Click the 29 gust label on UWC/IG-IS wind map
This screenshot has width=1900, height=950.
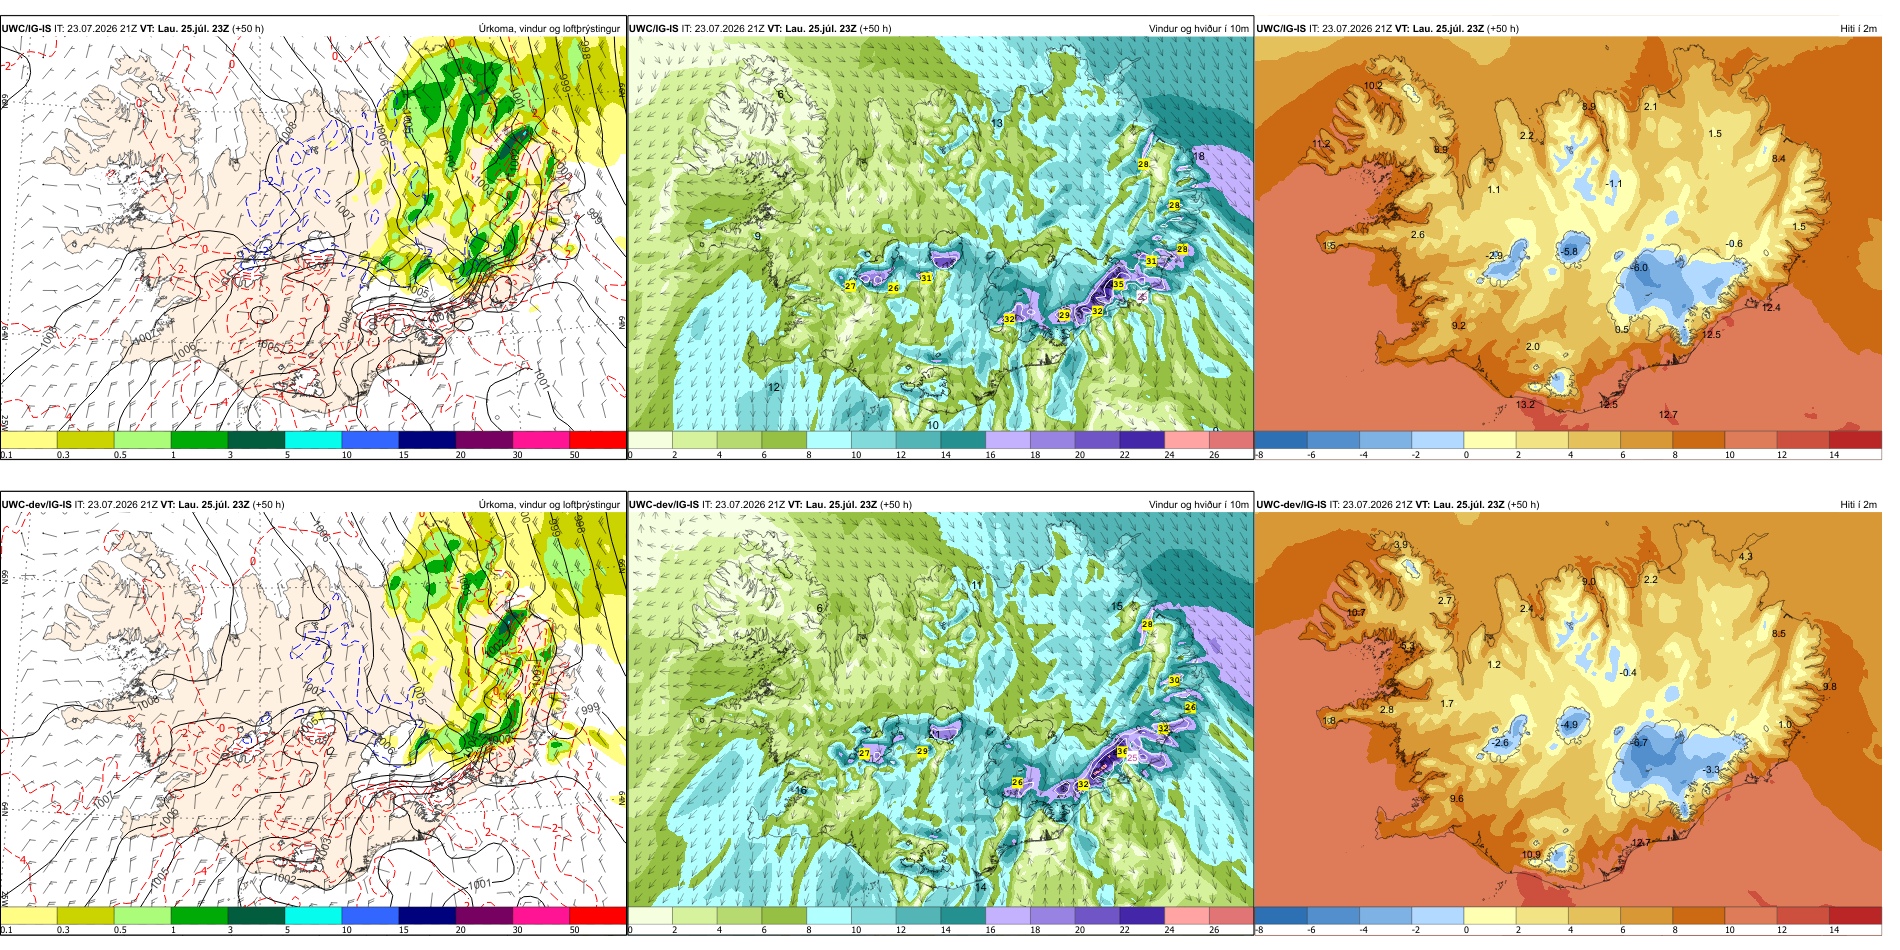click(1064, 315)
